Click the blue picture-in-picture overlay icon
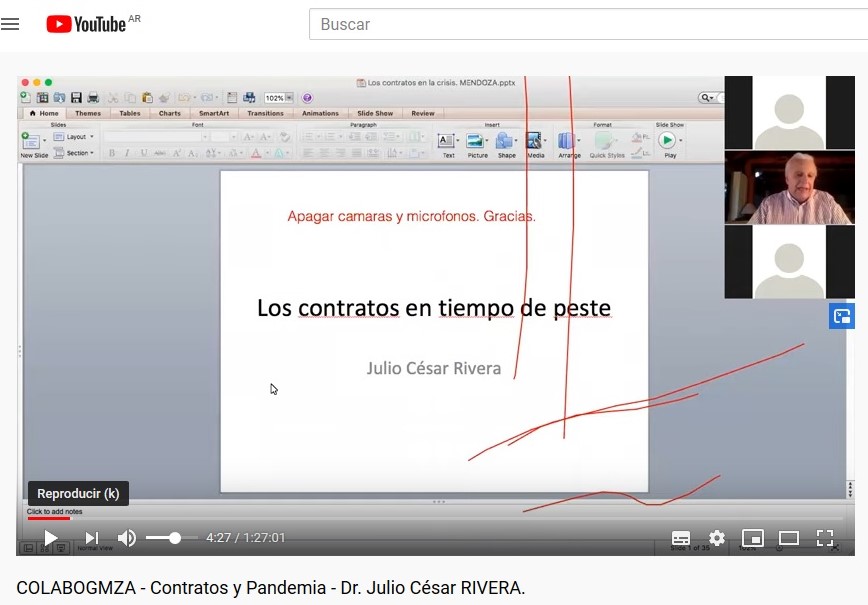Image resolution: width=868 pixels, height=605 pixels. (x=841, y=317)
